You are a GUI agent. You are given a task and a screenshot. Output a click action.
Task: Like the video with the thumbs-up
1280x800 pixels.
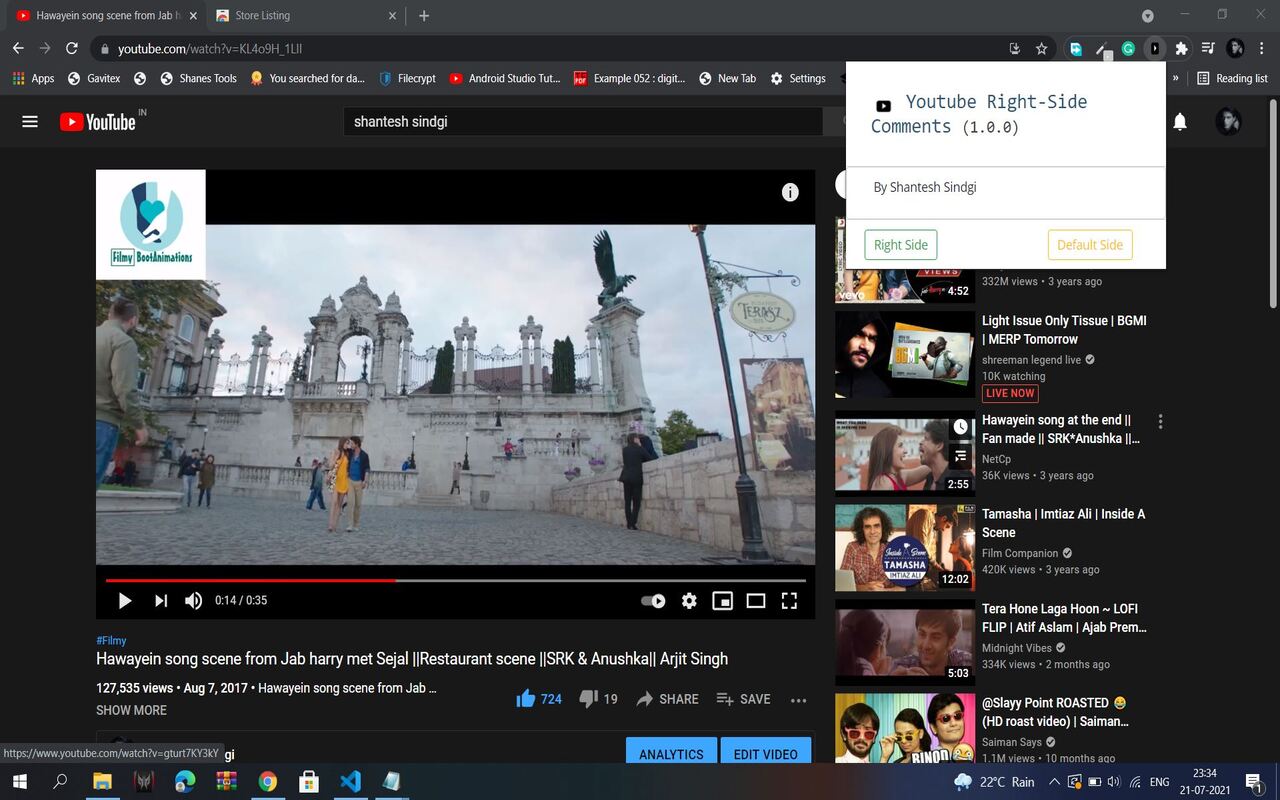[x=538, y=699]
